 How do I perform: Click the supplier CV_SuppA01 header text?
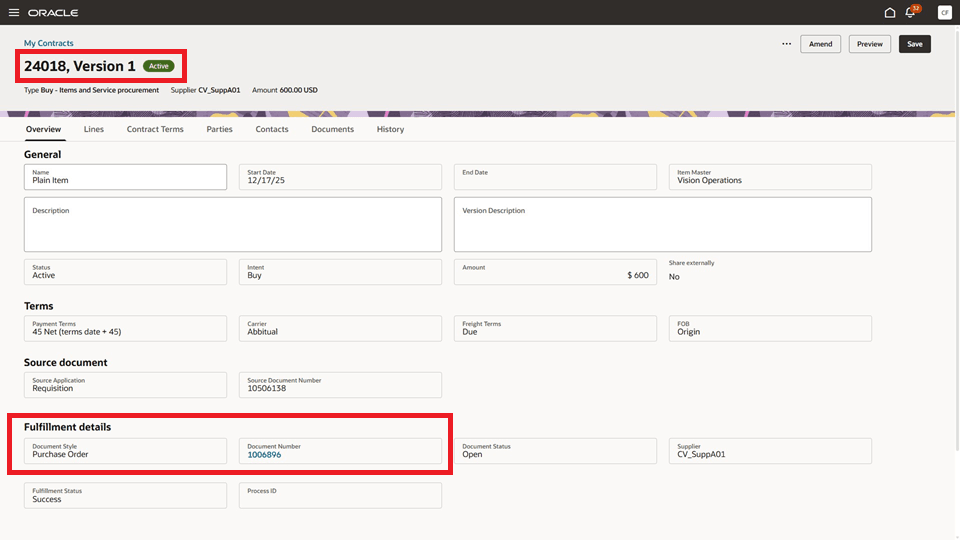point(219,90)
